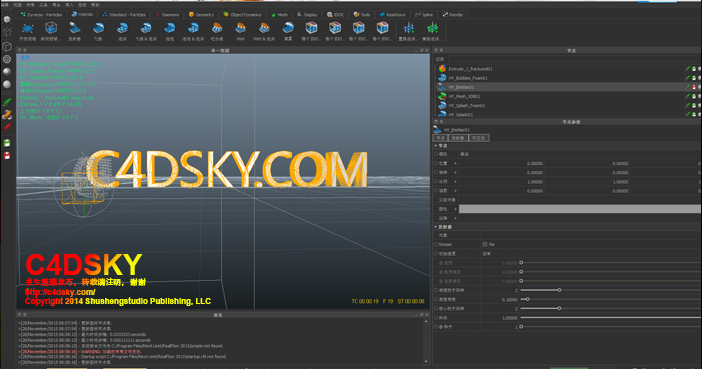Viewport: 702px width, 369px height.
Task: Toggle green pencil state for Extrude_1_fractured01
Action: (687, 69)
